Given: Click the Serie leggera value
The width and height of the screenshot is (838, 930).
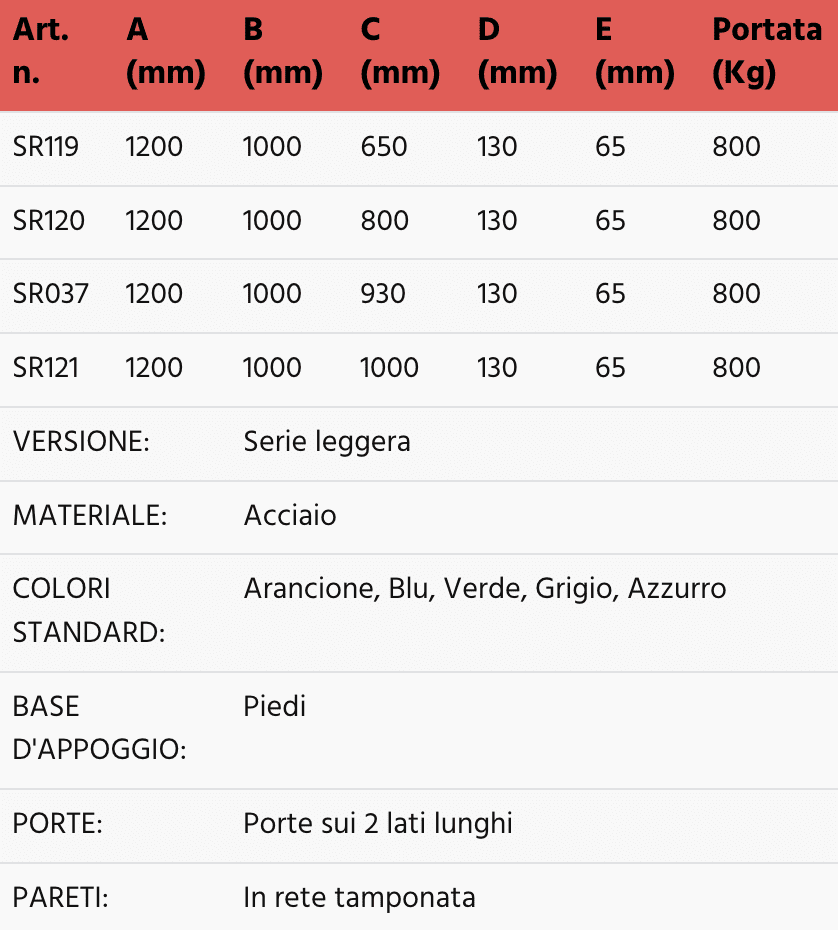Looking at the screenshot, I should 327,441.
